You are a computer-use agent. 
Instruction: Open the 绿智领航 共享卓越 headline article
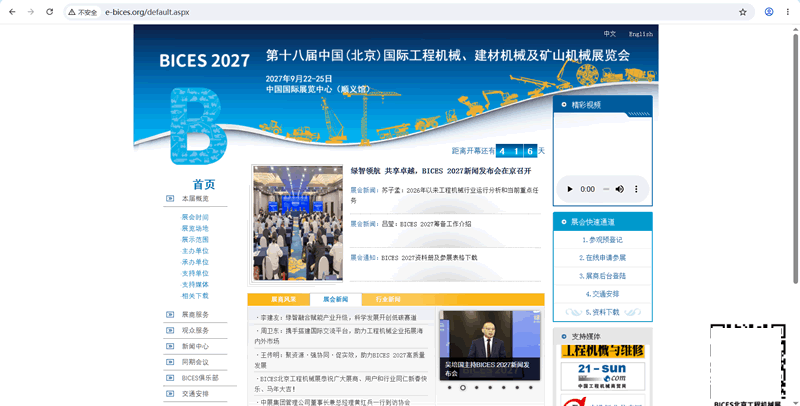[x=441, y=171]
